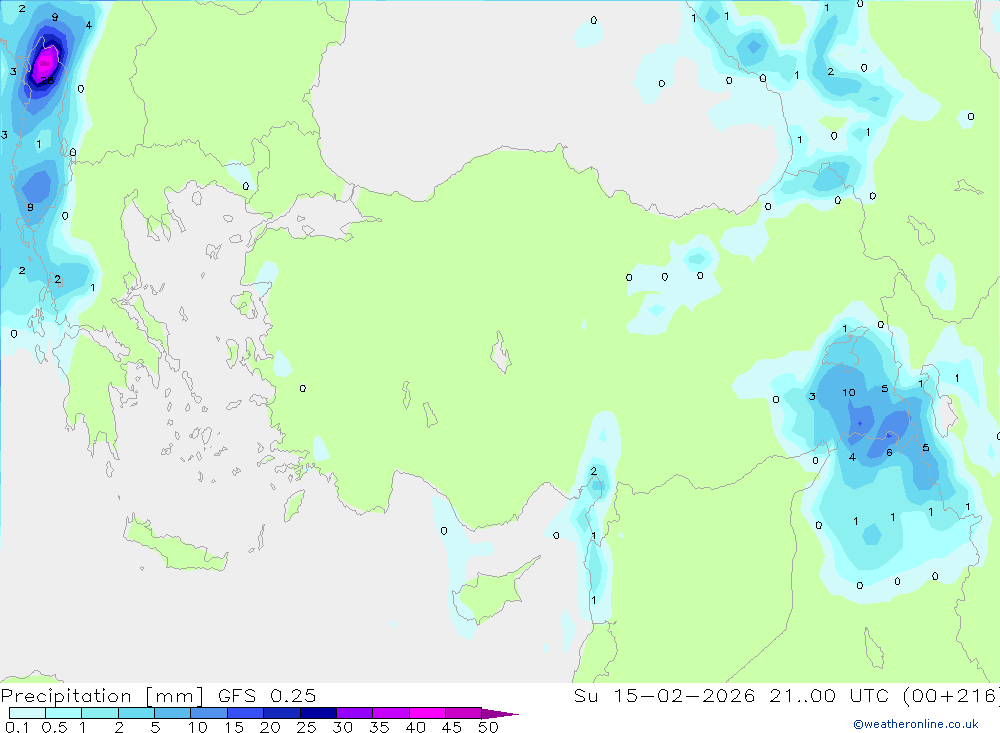Click the island of Crete on the map
This screenshot has width=1000, height=733.
coord(175,545)
